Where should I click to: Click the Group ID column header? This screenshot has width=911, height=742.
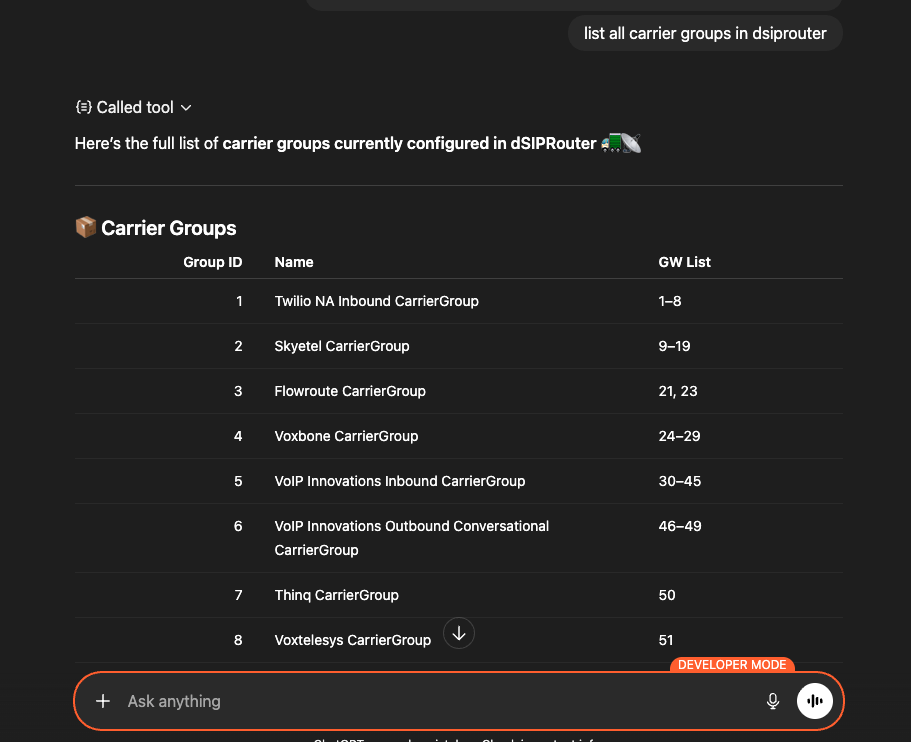click(x=213, y=262)
